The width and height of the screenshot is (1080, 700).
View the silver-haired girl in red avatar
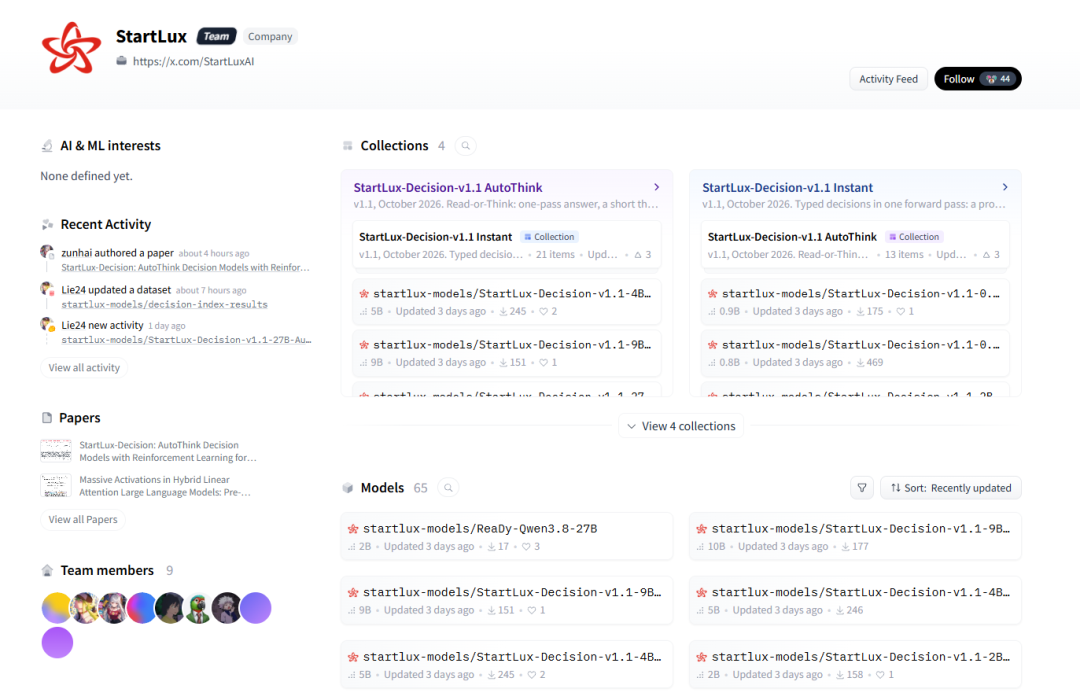coord(114,608)
